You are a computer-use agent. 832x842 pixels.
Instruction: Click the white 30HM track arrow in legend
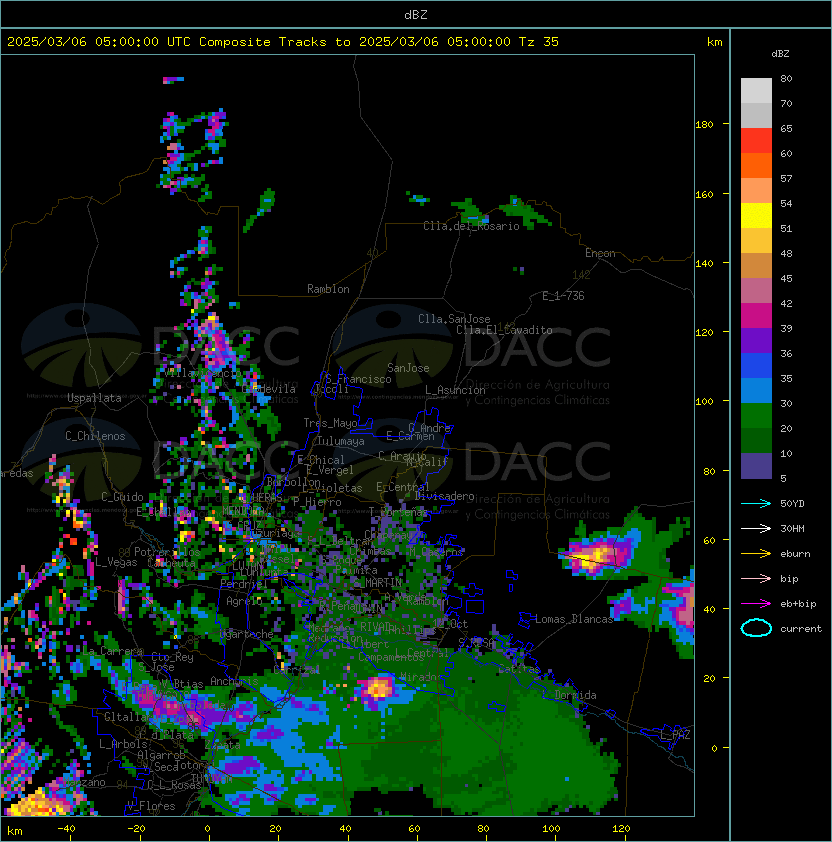click(x=756, y=528)
